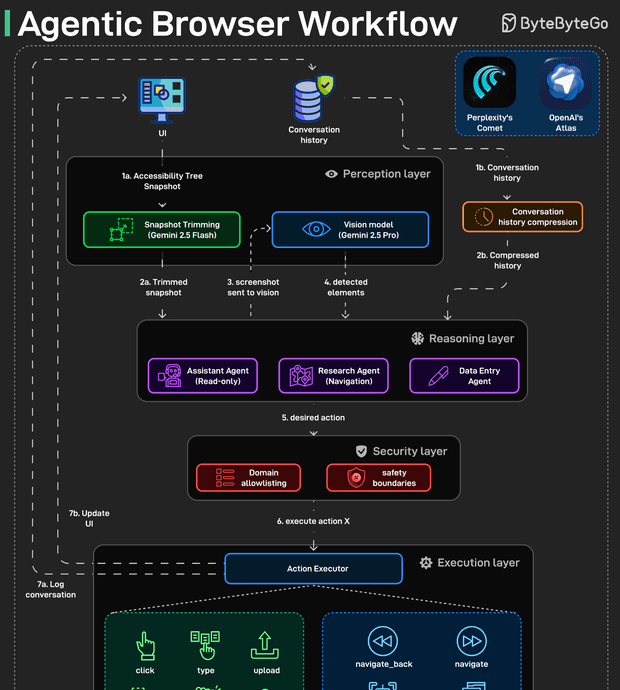Click the Reasoning layer brain icon
This screenshot has width=620, height=690.
point(417,338)
